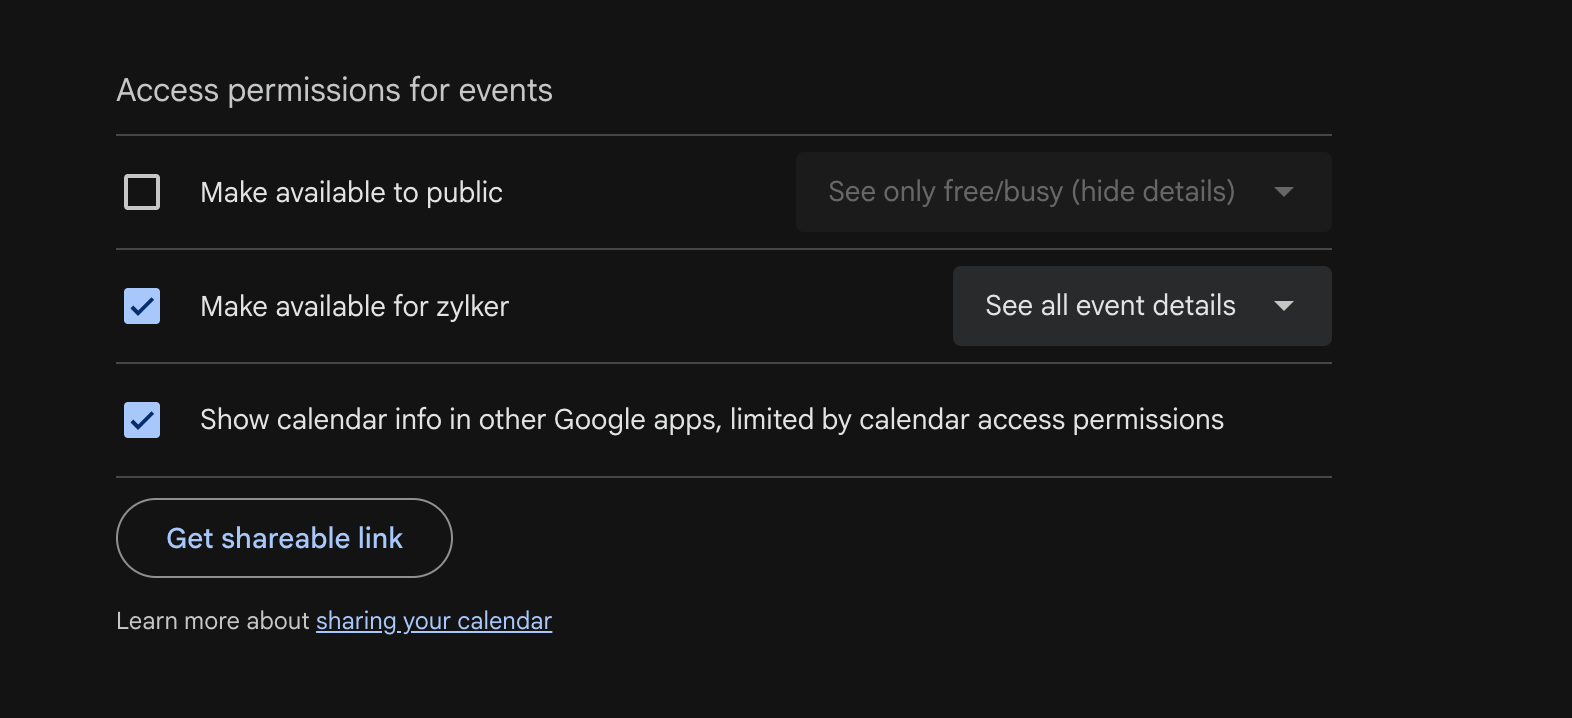Click the Make available to public label
Image resolution: width=1572 pixels, height=718 pixels.
(x=351, y=192)
